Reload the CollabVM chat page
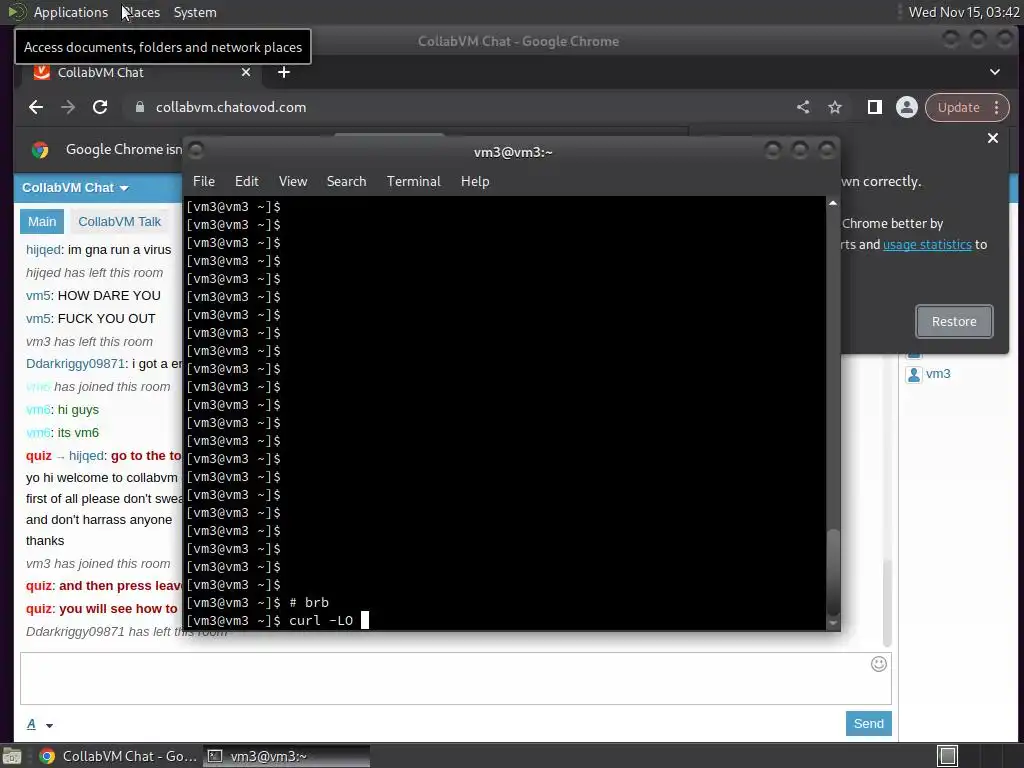Viewport: 1024px width, 768px height. pyautogui.click(x=100, y=107)
